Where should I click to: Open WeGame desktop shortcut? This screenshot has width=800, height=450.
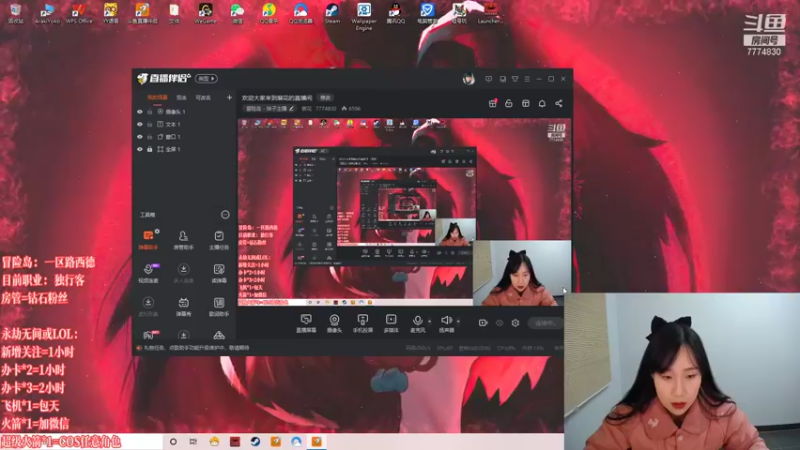pyautogui.click(x=206, y=14)
